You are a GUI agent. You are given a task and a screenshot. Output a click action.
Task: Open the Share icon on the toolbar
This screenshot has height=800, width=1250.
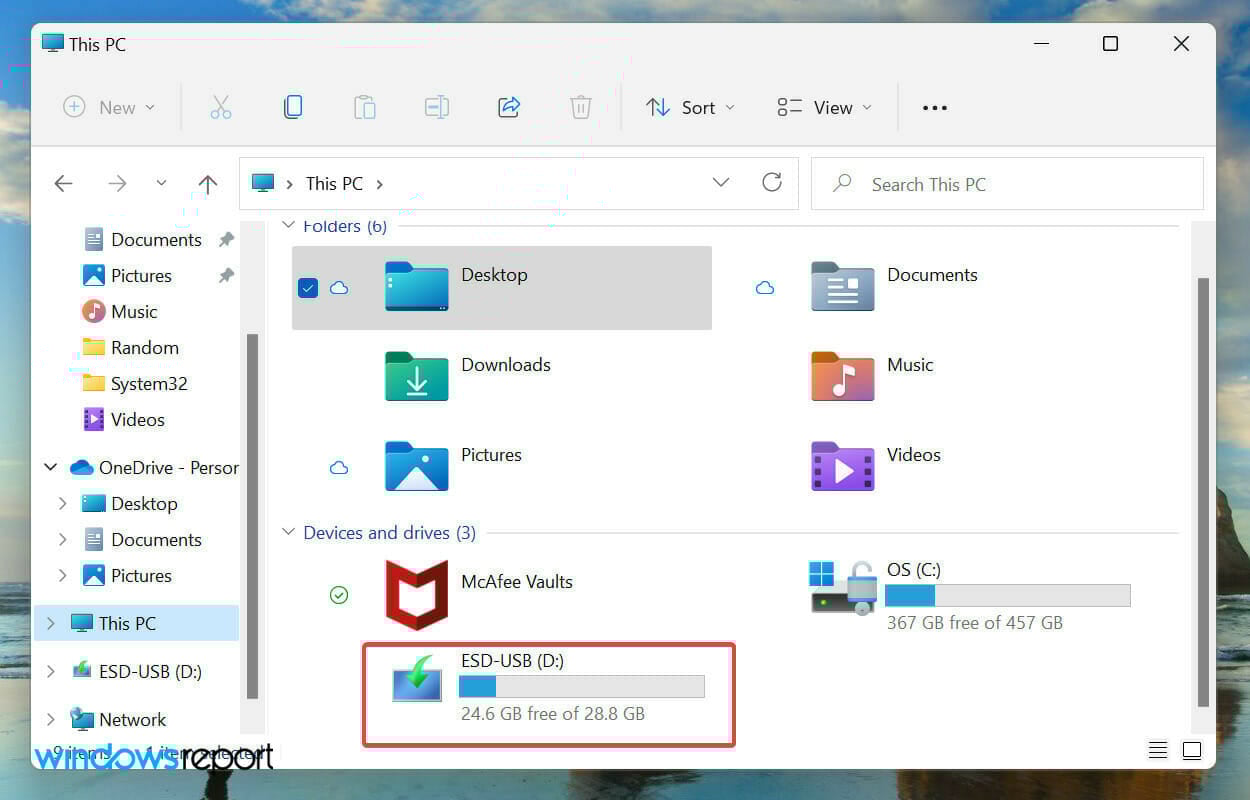tap(508, 107)
